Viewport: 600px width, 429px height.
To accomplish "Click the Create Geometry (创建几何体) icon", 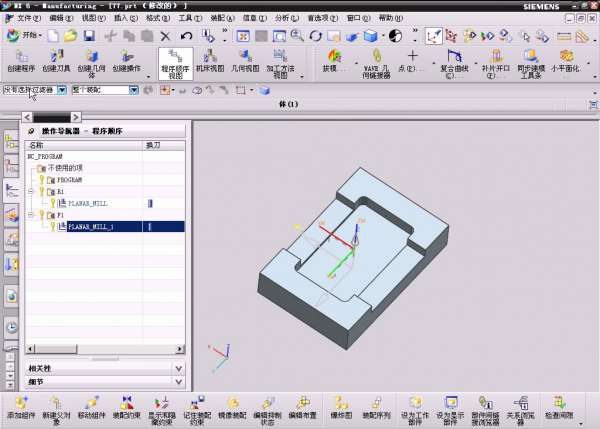I will pos(91,64).
